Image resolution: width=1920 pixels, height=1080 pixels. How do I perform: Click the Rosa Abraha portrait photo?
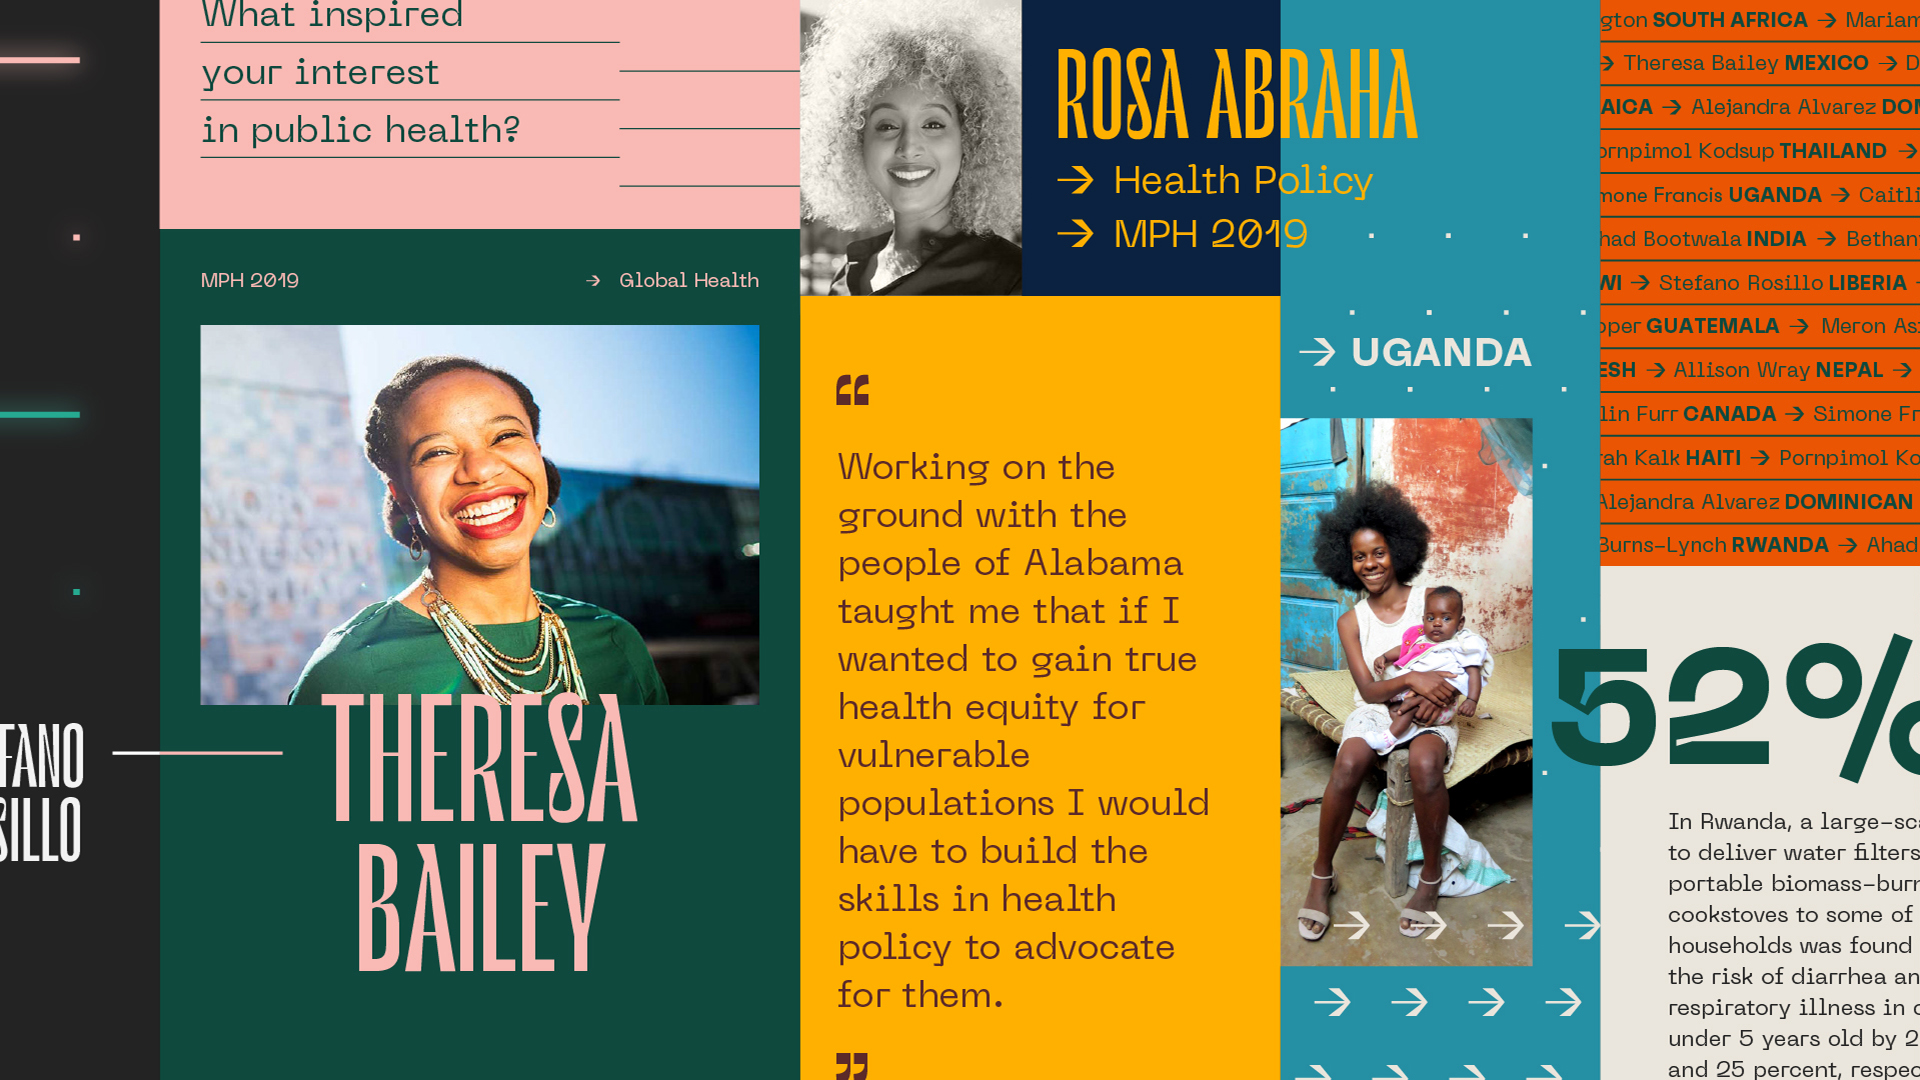point(911,148)
